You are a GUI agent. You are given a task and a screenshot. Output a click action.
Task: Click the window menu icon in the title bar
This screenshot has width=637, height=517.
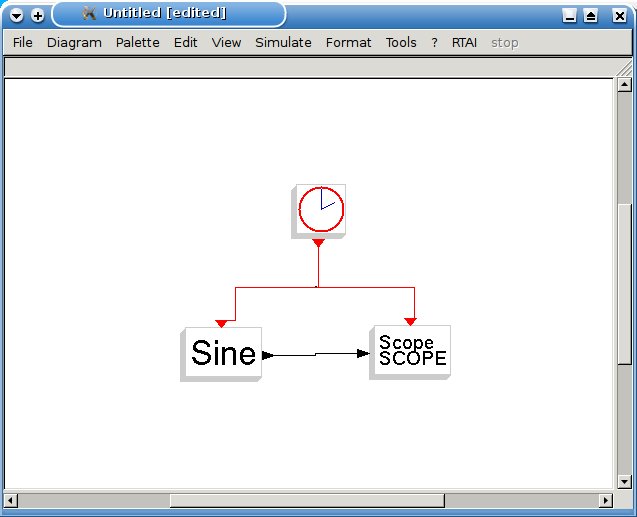pyautogui.click(x=17, y=15)
